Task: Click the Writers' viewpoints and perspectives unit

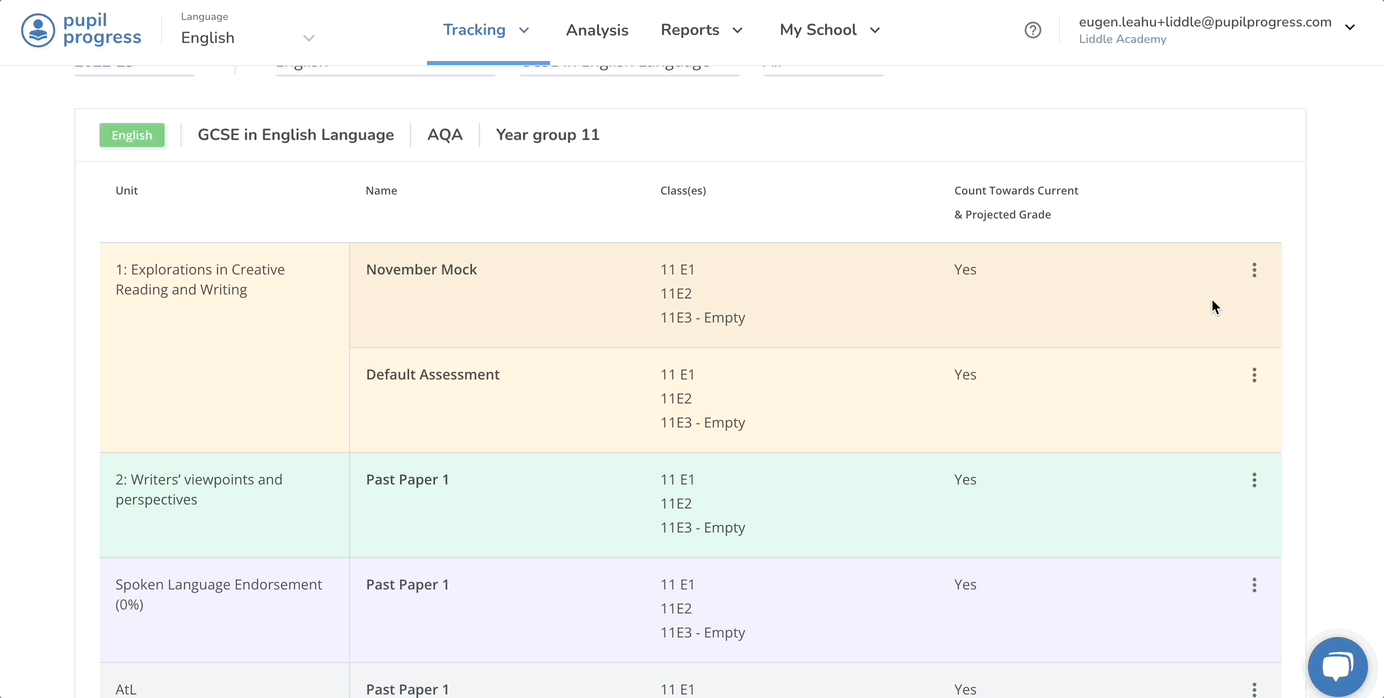Action: click(199, 490)
